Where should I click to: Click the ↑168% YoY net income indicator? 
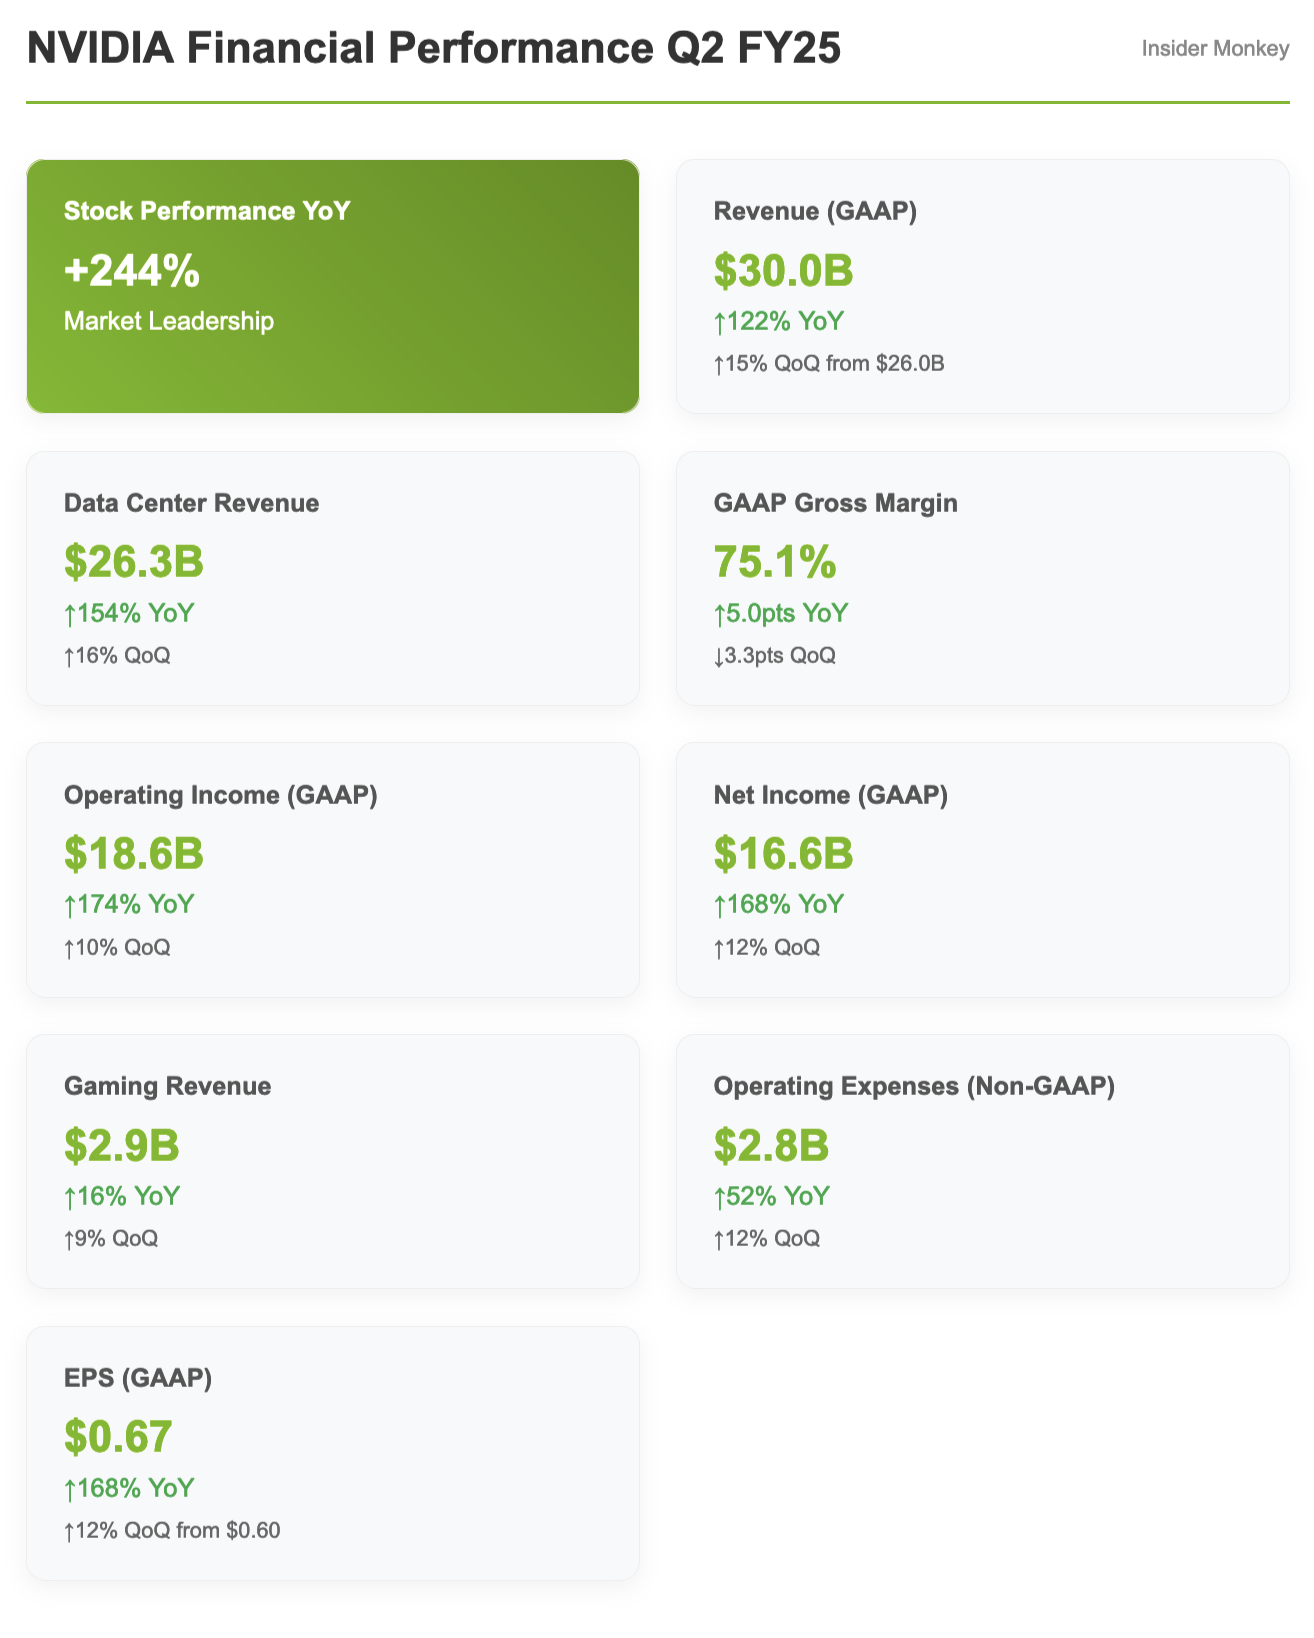point(779,905)
